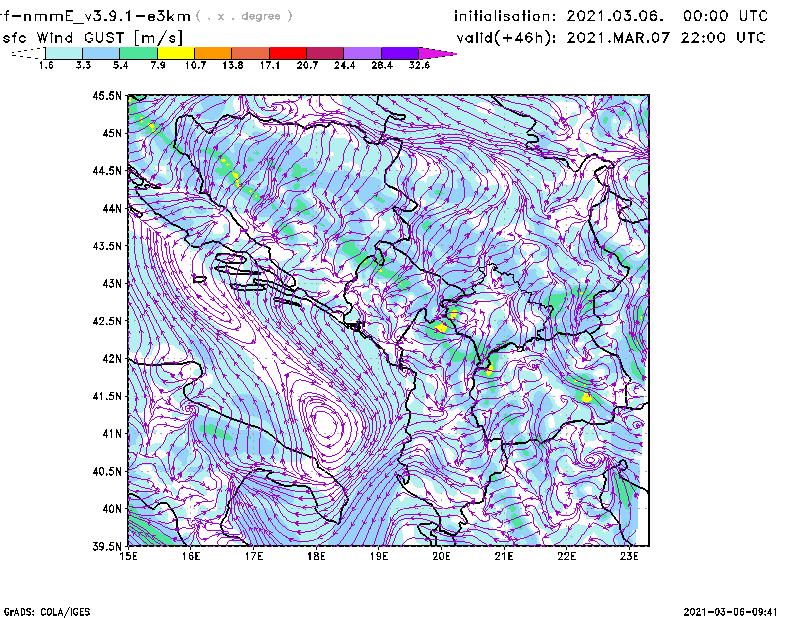Image resolution: width=800 pixels, height=618 pixels.
Task: Click the 21E longitude label
Action: (504, 556)
